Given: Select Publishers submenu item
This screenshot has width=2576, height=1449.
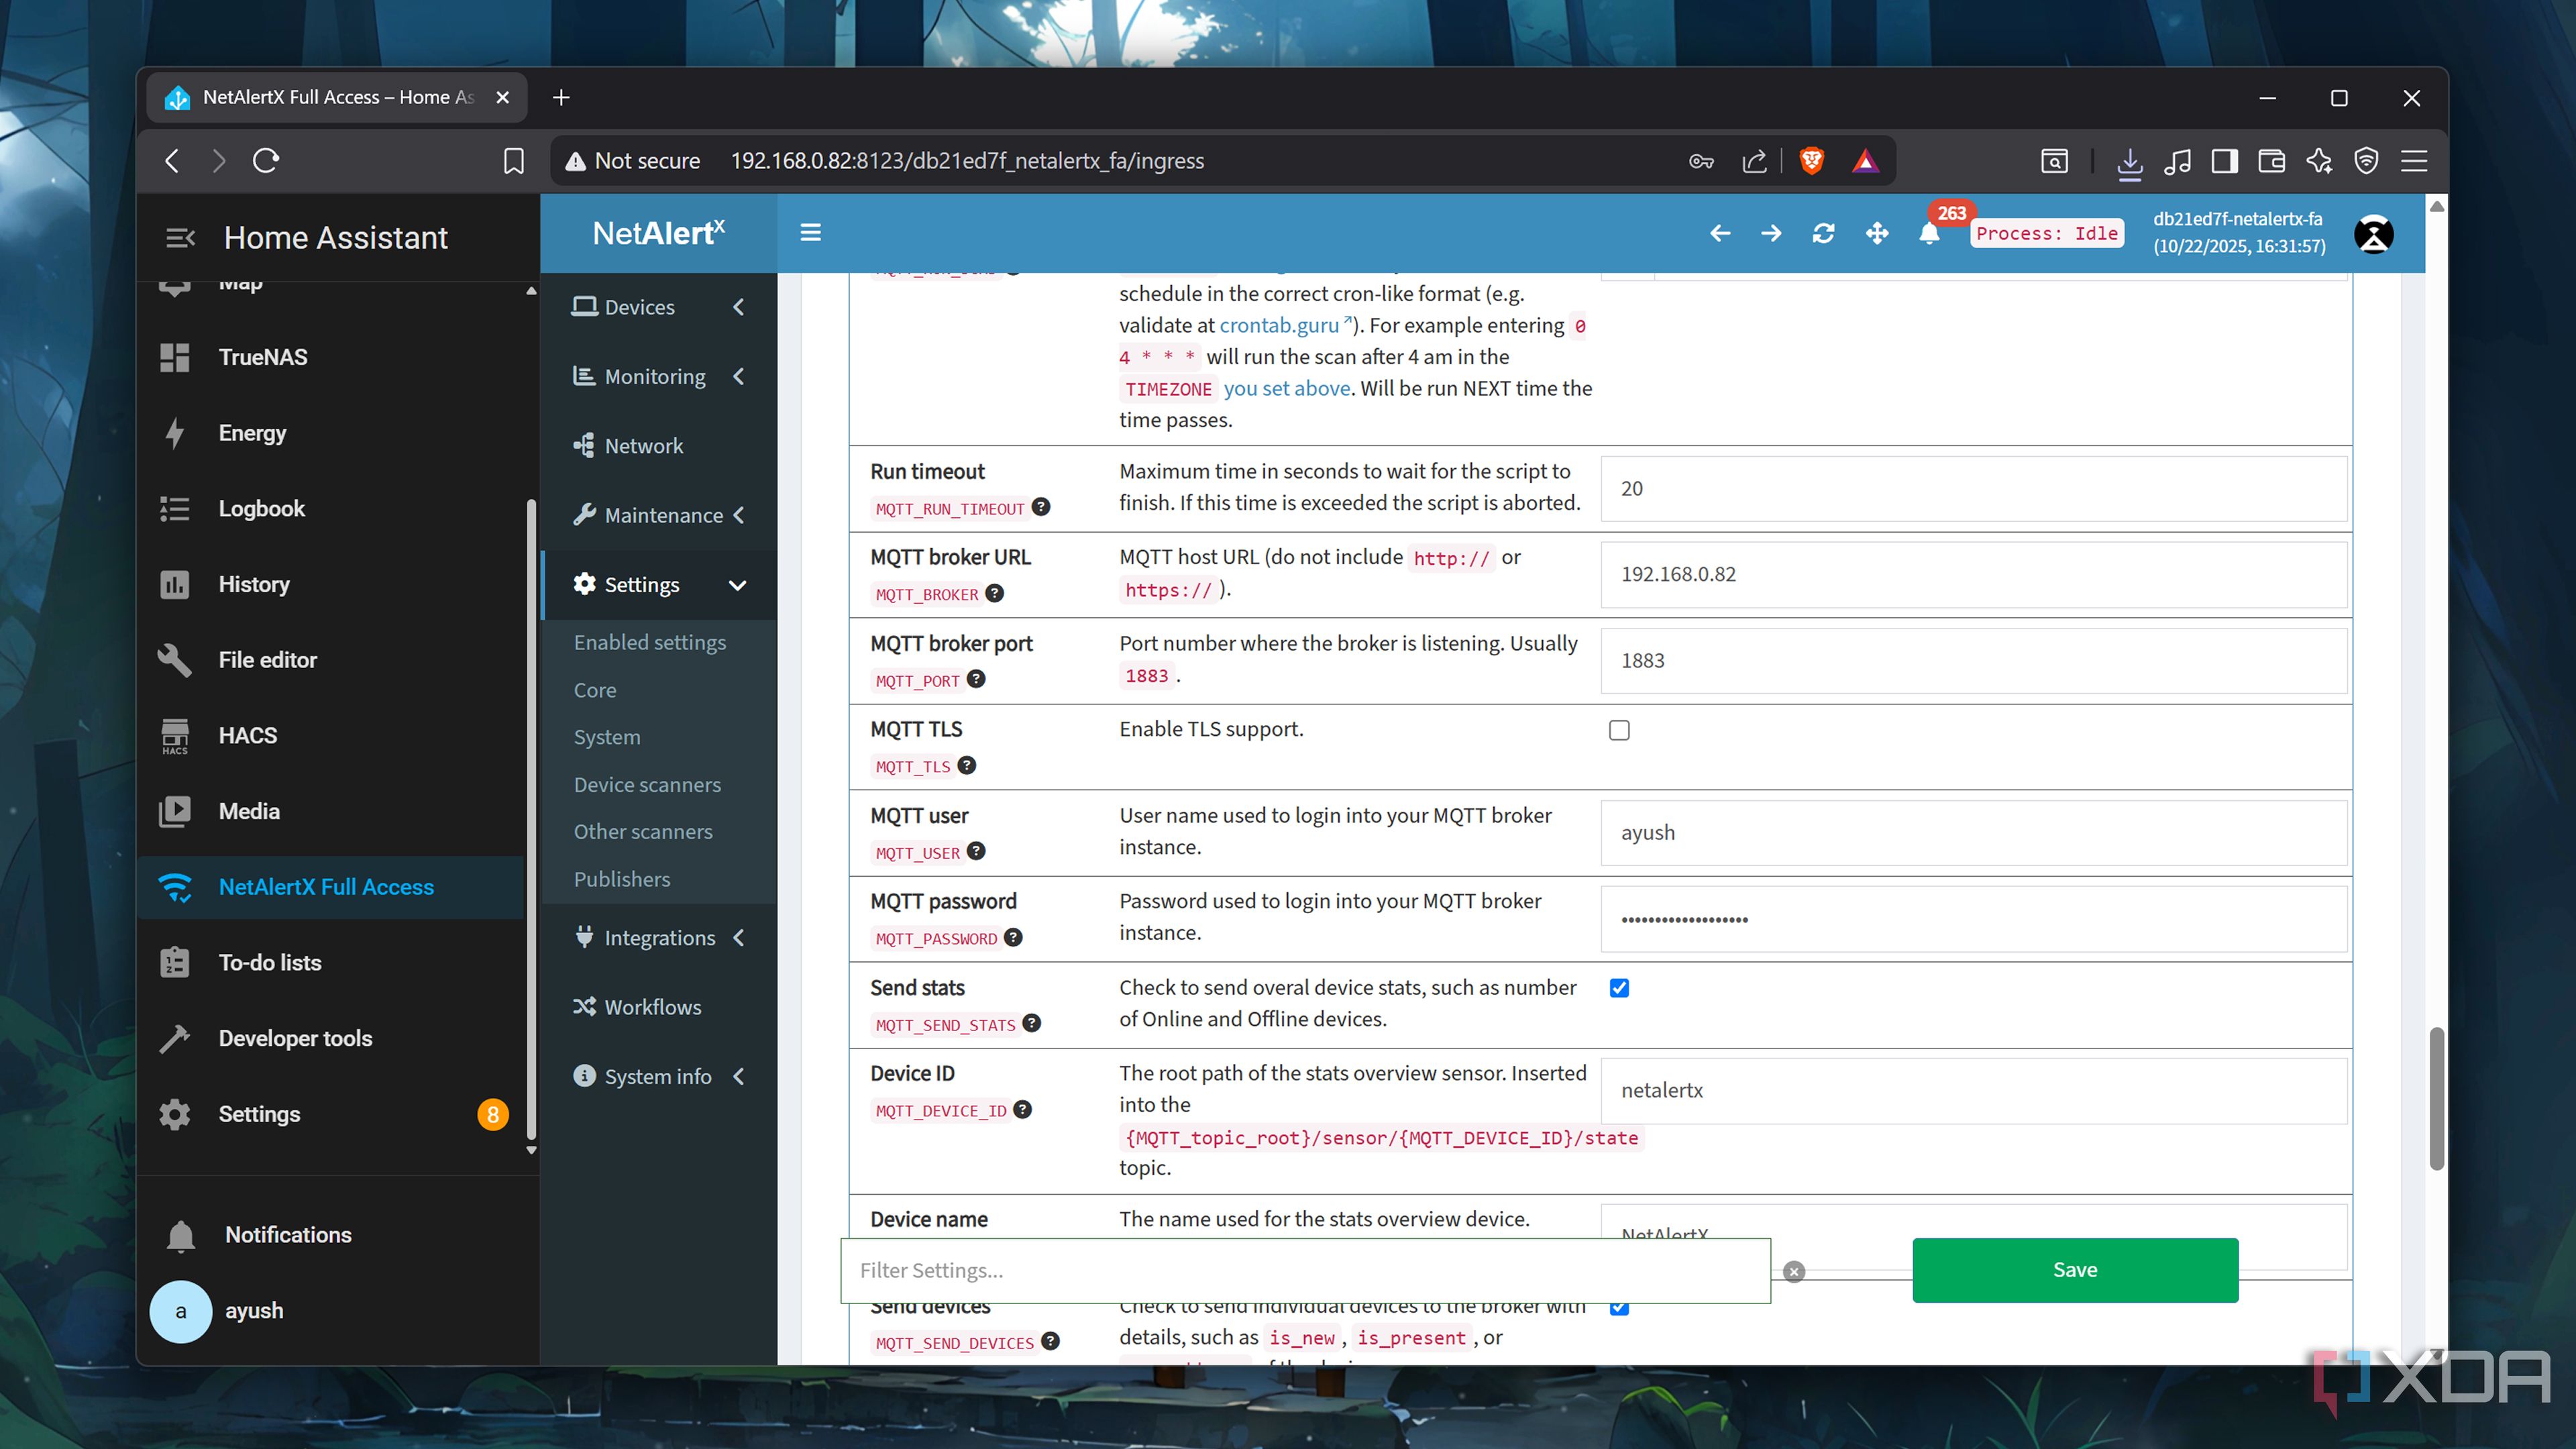Looking at the screenshot, I should tap(622, 879).
